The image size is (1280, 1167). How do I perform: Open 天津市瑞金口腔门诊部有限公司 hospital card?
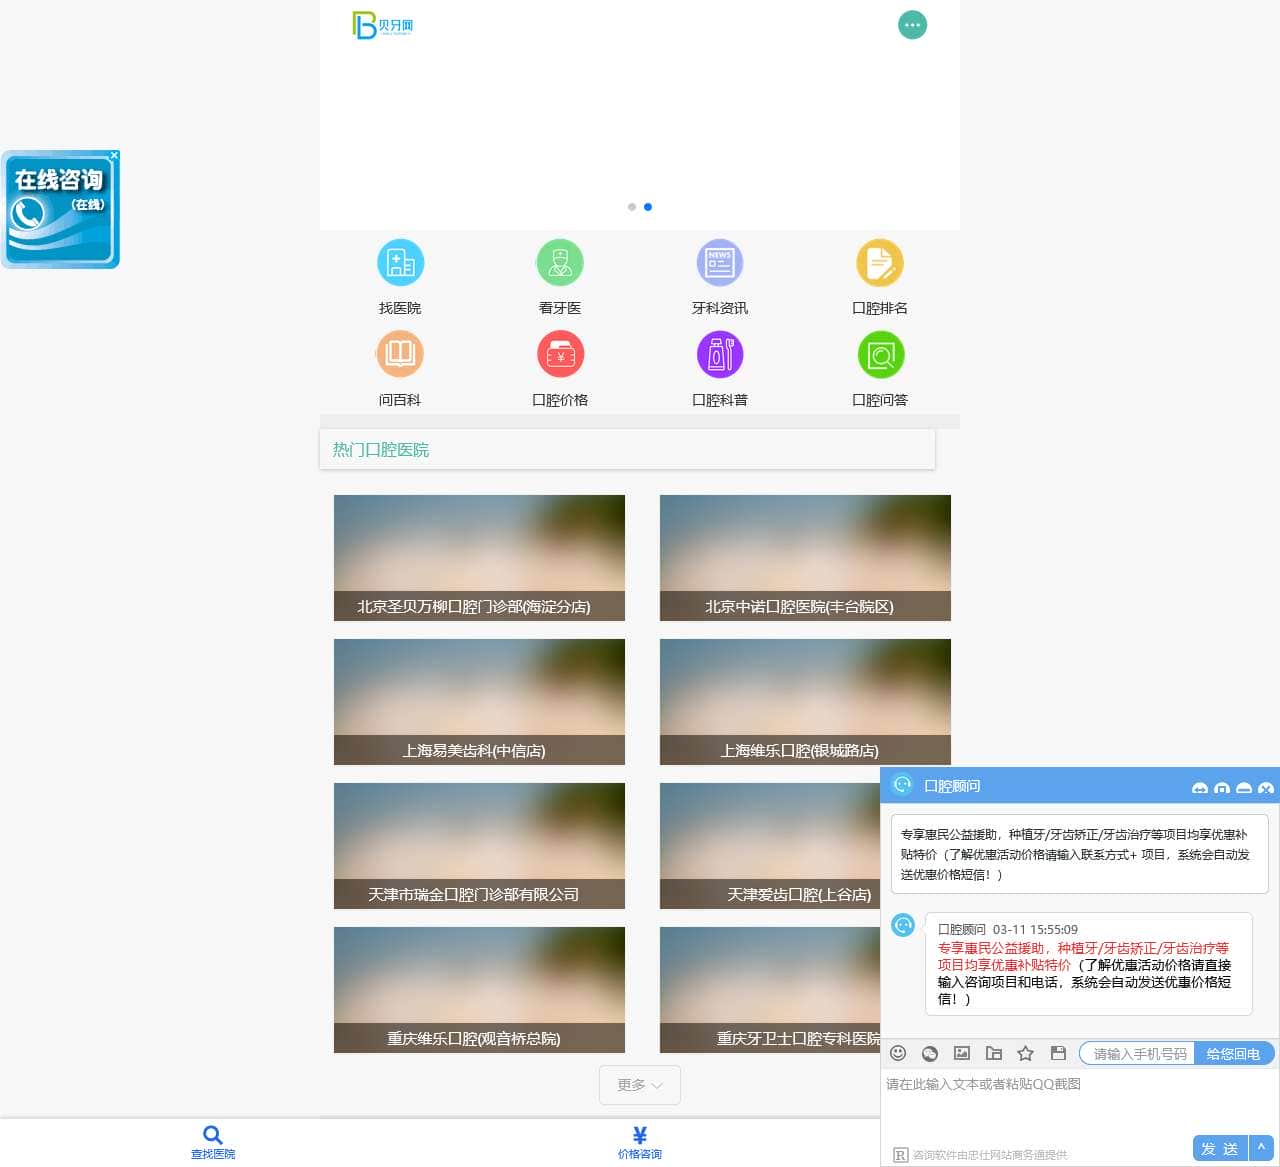(x=479, y=846)
